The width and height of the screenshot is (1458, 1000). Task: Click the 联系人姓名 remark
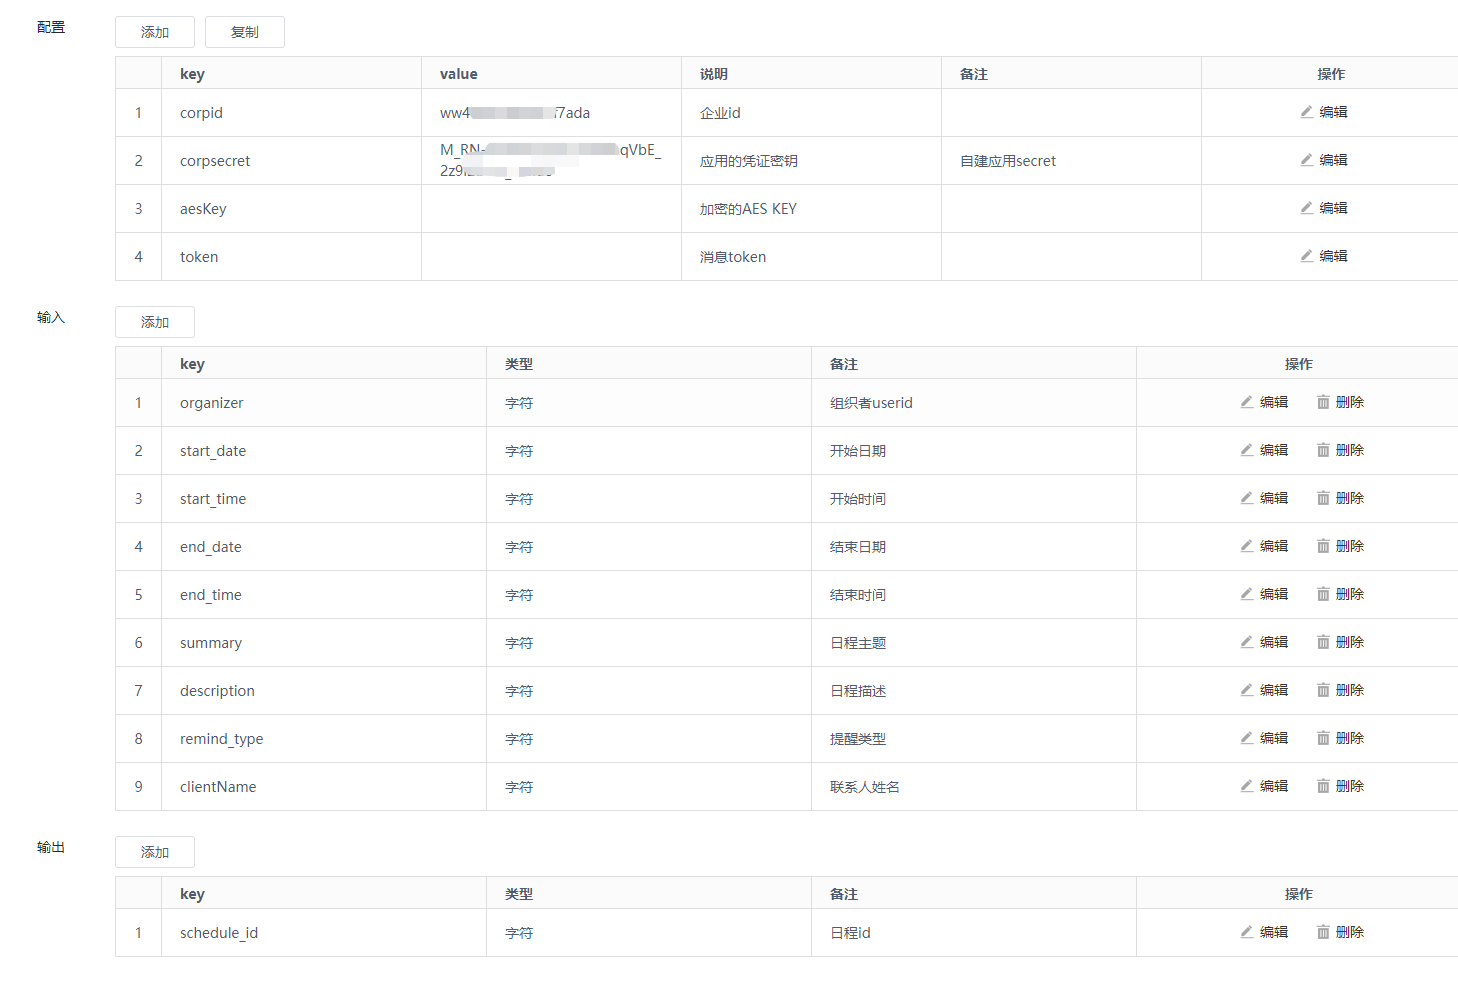[x=865, y=787]
